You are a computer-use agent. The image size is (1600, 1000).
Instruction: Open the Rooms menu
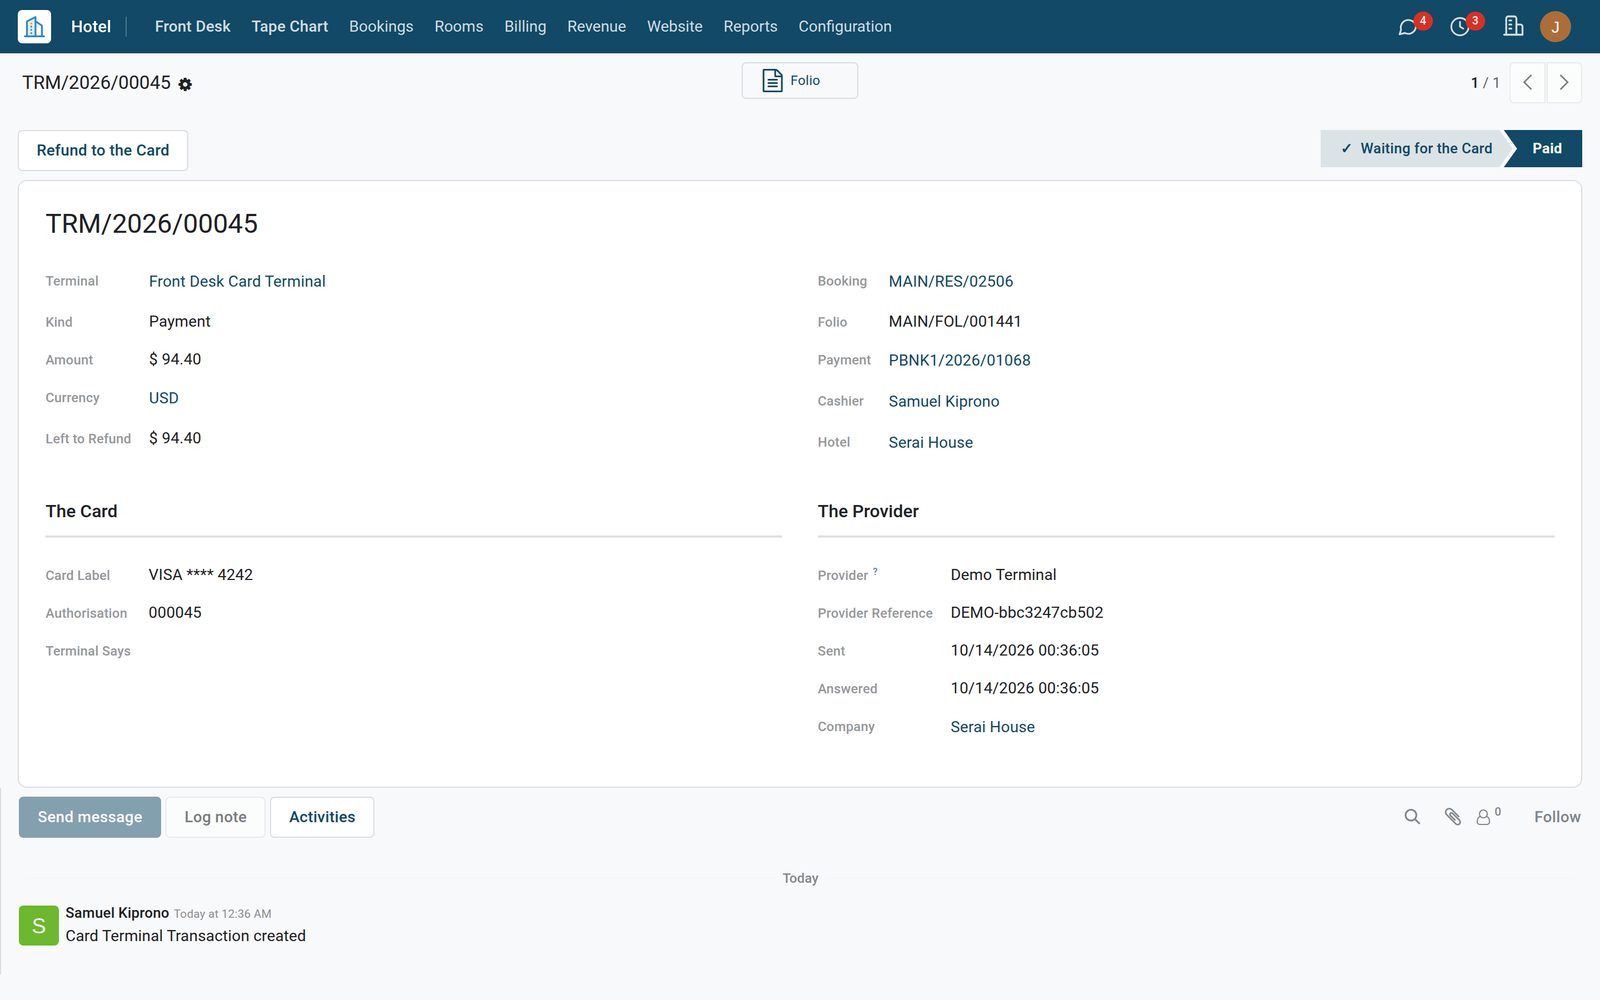pos(459,27)
